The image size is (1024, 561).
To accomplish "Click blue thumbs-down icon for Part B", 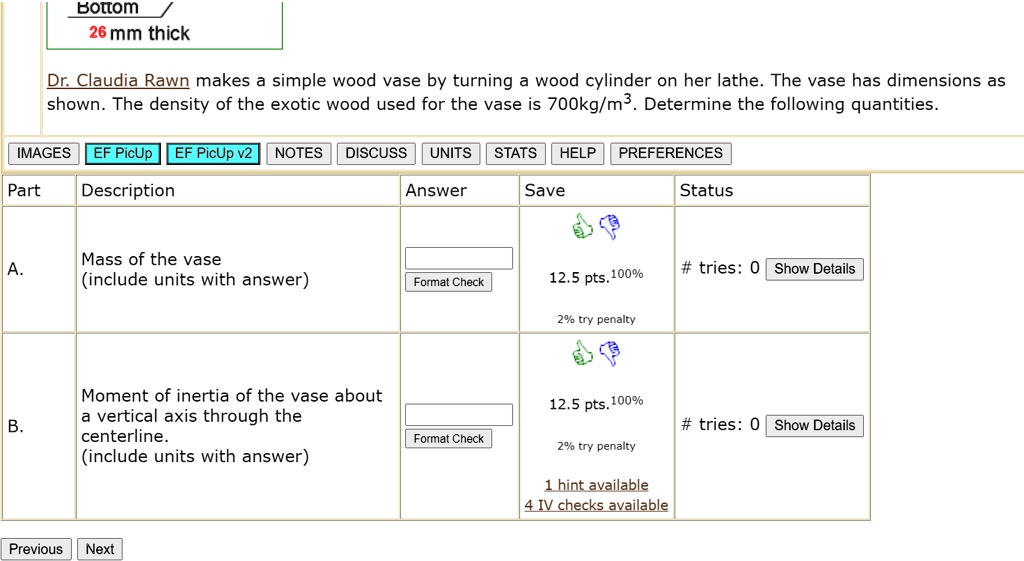I will pos(609,353).
